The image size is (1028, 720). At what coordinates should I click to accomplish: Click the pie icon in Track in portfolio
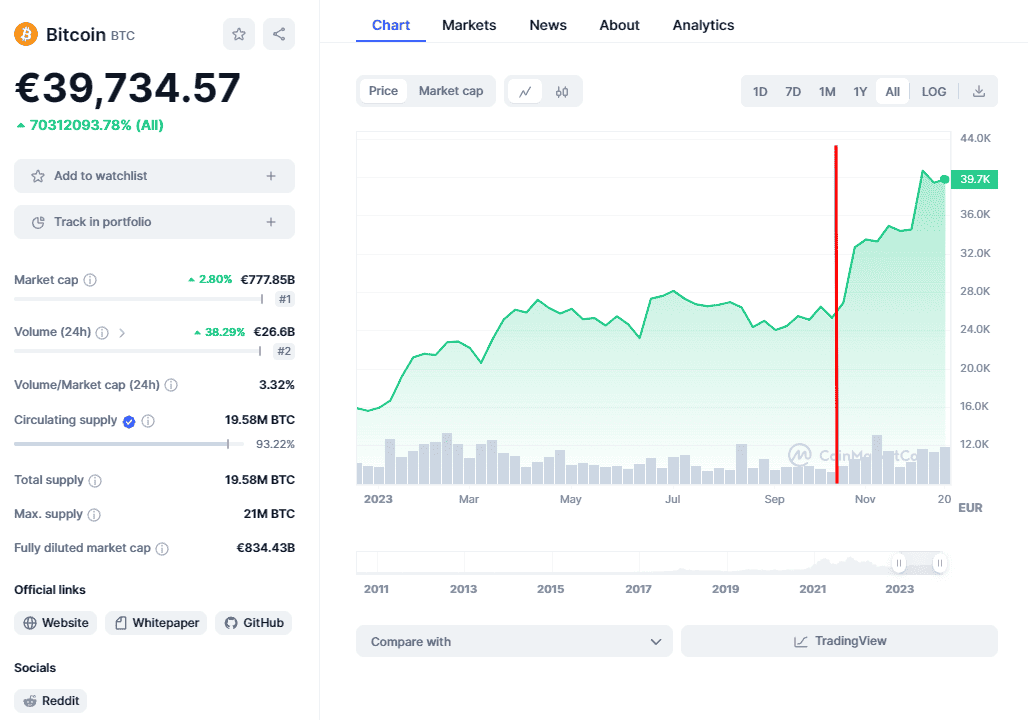[38, 222]
